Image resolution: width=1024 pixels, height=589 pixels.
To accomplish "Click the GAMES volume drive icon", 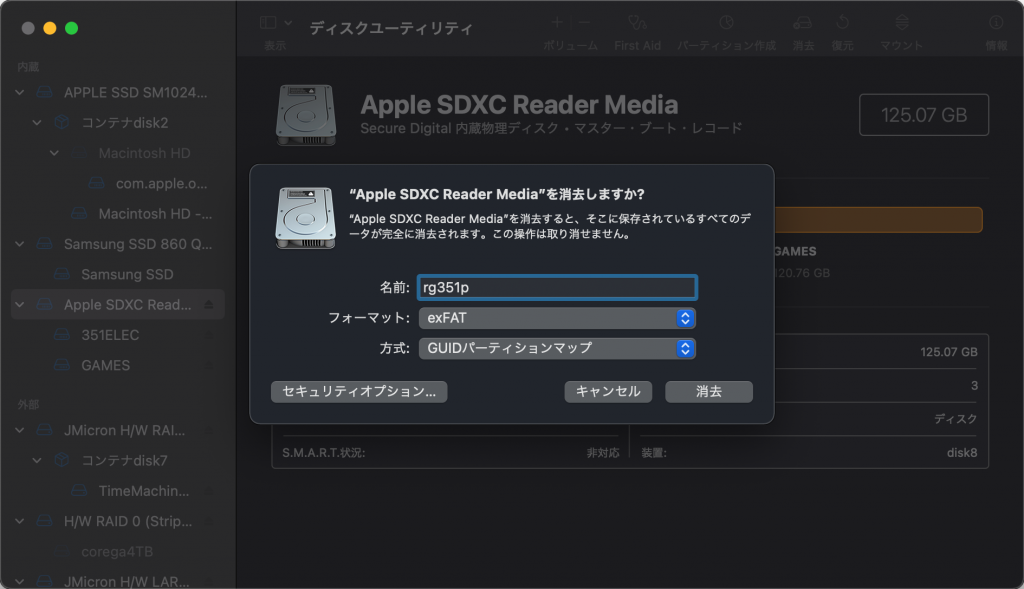I will (x=61, y=365).
